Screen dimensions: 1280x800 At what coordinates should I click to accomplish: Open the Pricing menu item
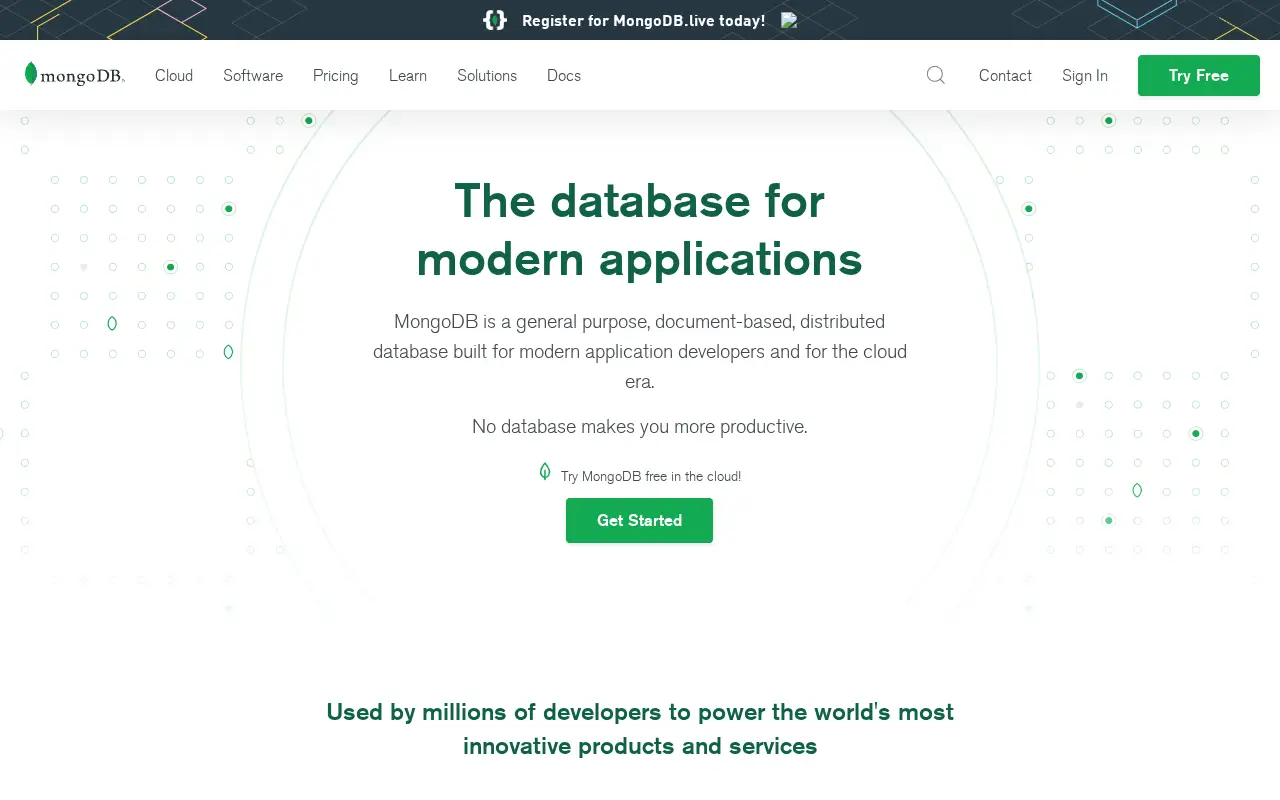(x=336, y=75)
